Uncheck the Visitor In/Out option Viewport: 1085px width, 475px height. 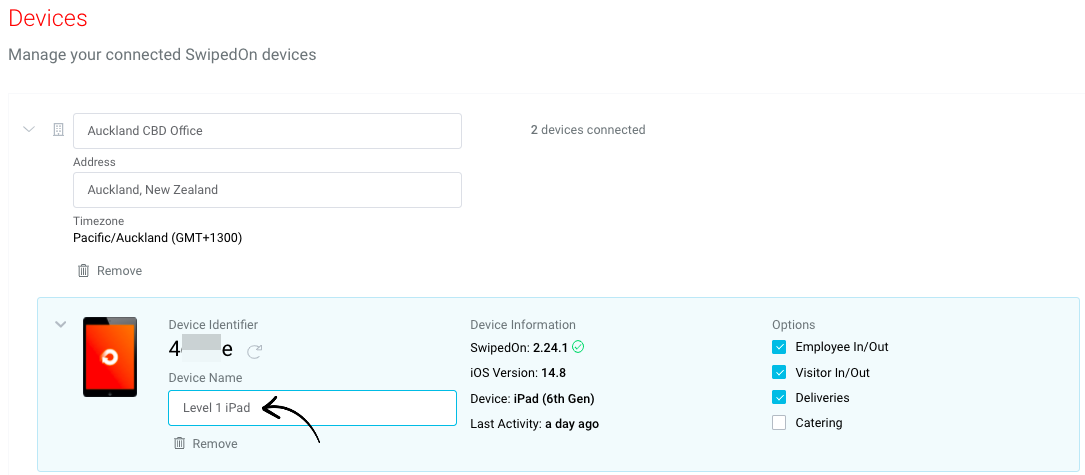779,373
